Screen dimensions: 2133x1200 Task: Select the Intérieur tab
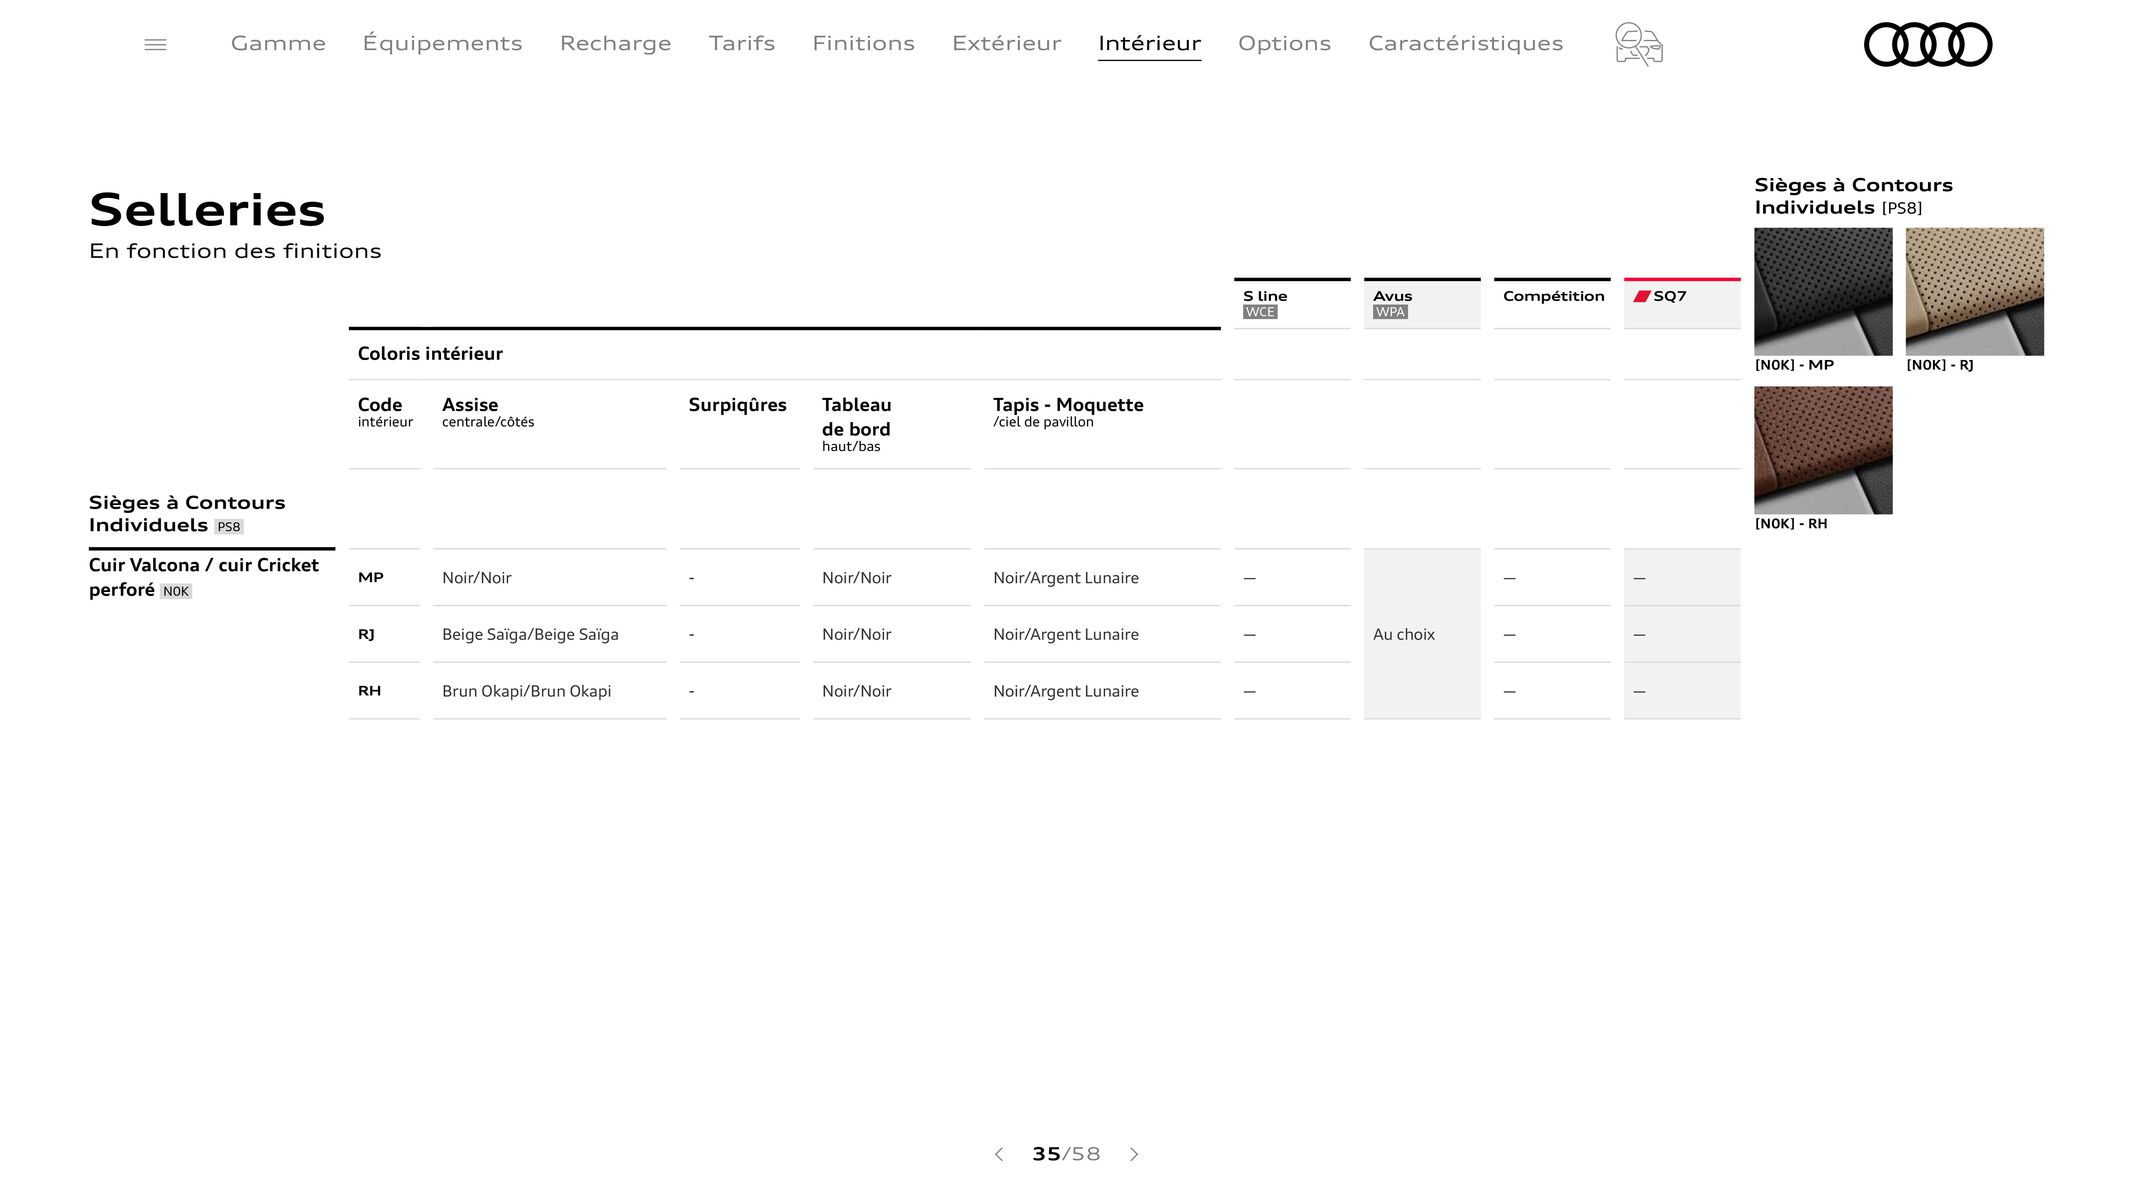pyautogui.click(x=1149, y=43)
